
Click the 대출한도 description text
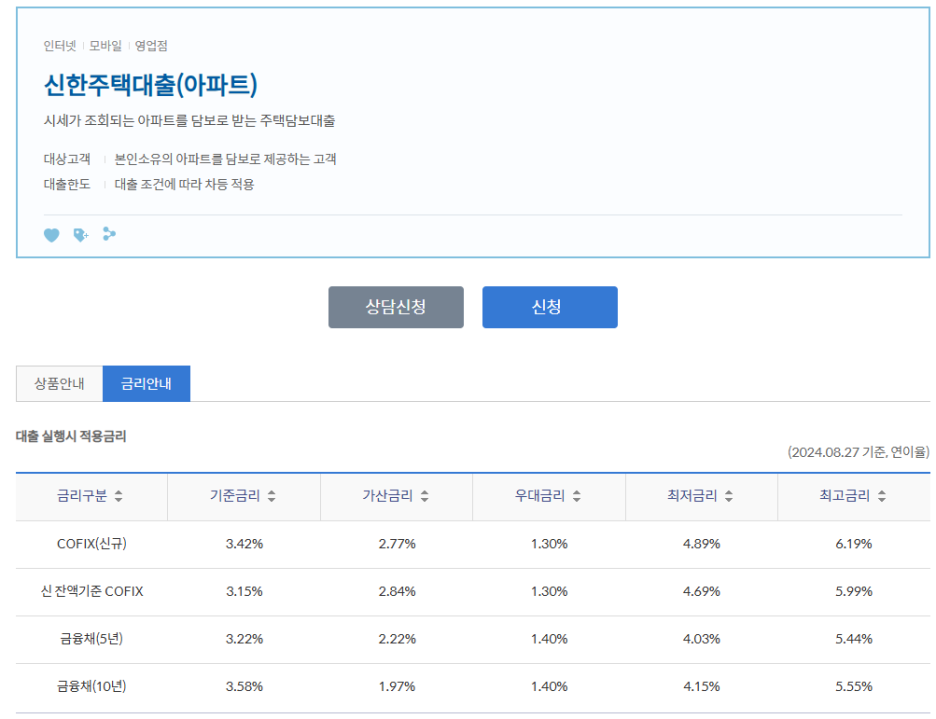click(x=184, y=184)
